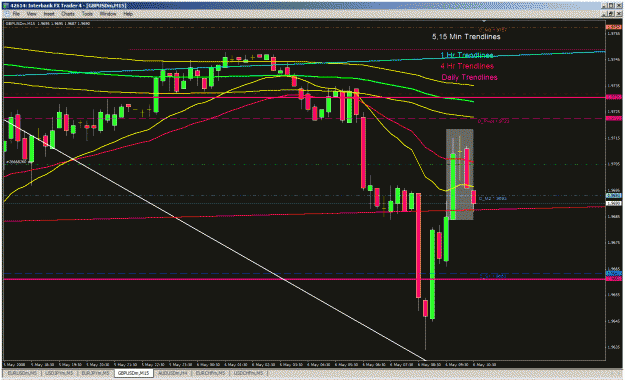625x380 pixels.
Task: Open the File menu
Action: pos(16,14)
